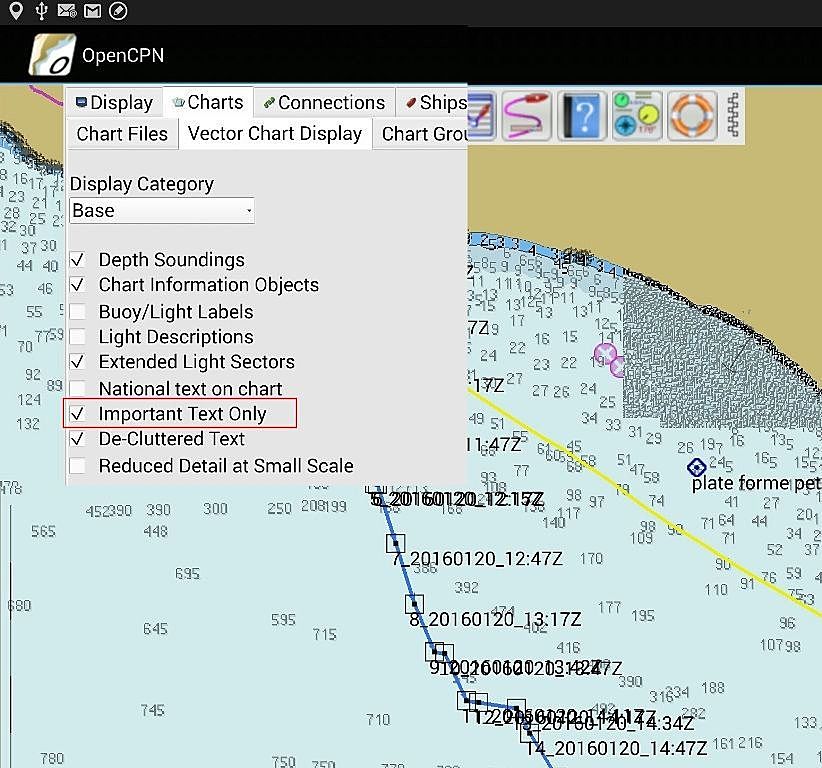Disable Extended Light Sectors
This screenshot has height=768, width=822.
point(78,362)
